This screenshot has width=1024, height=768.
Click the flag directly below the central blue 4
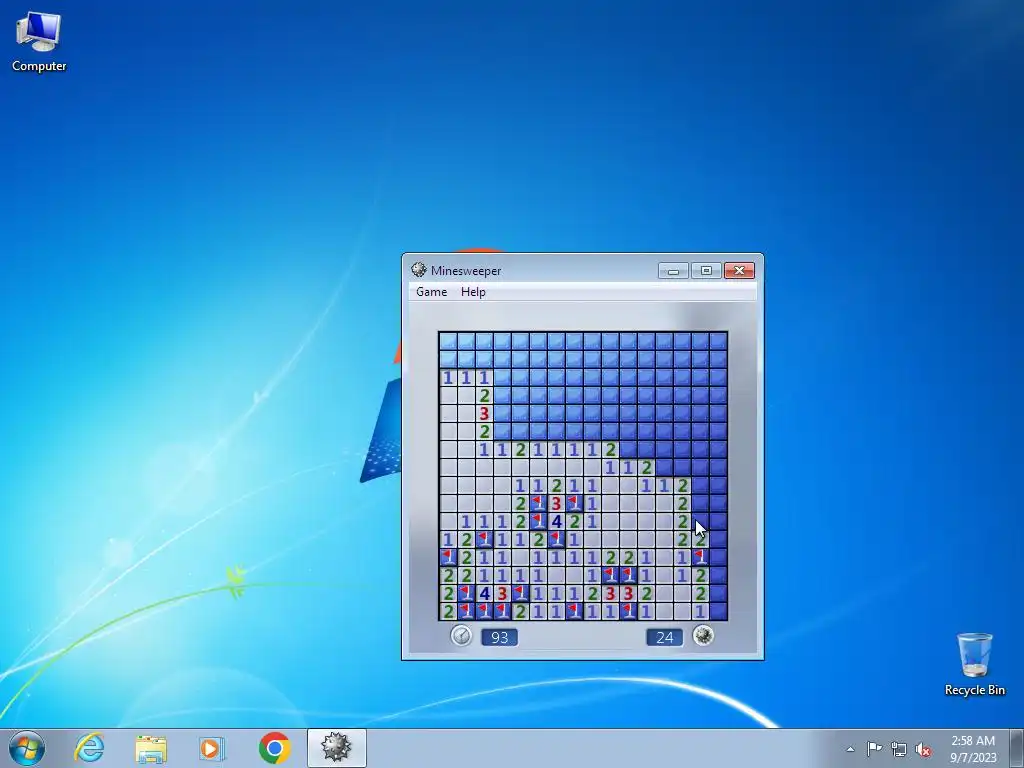click(x=556, y=539)
